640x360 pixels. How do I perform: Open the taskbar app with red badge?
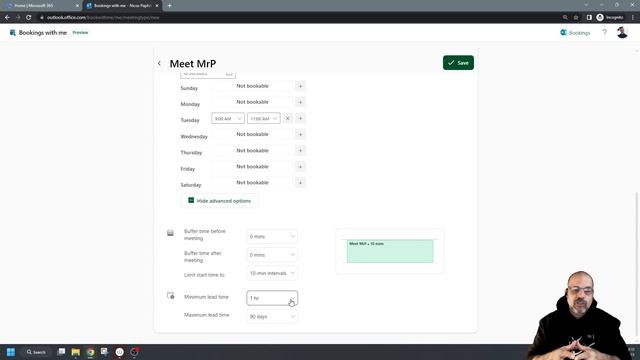tap(134, 352)
